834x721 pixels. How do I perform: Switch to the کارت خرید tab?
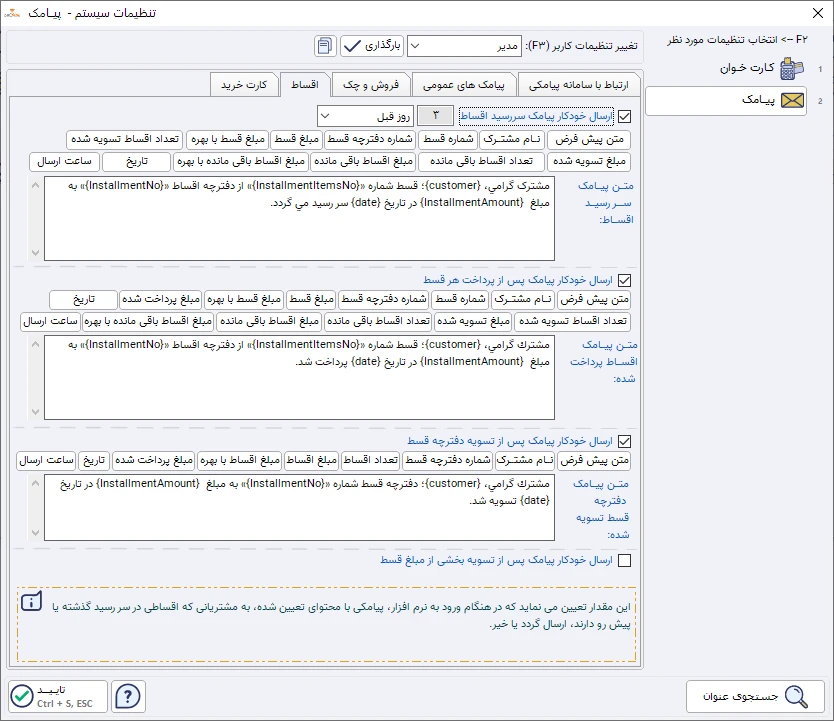click(245, 84)
